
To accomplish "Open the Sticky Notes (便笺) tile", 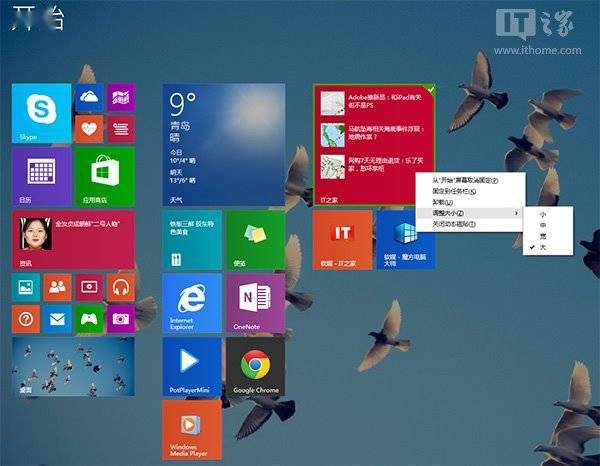I will [256, 240].
